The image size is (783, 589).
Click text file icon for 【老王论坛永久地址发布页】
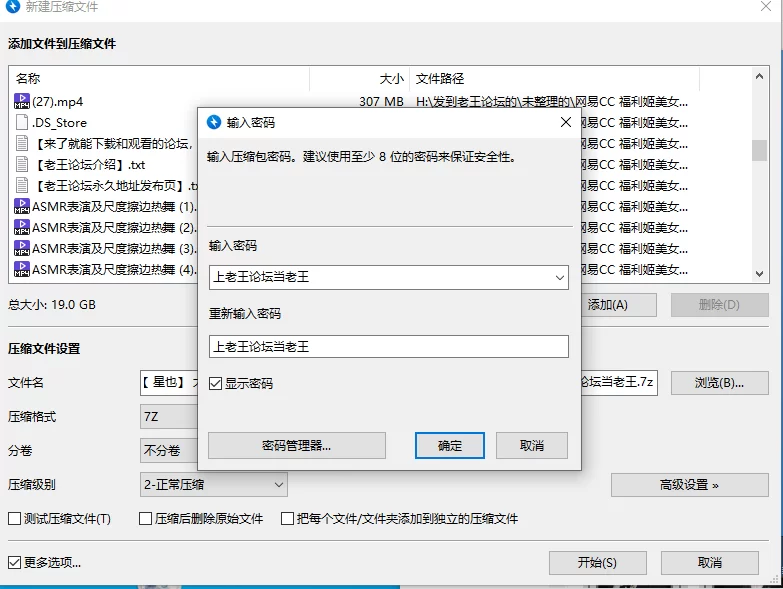coord(22,185)
